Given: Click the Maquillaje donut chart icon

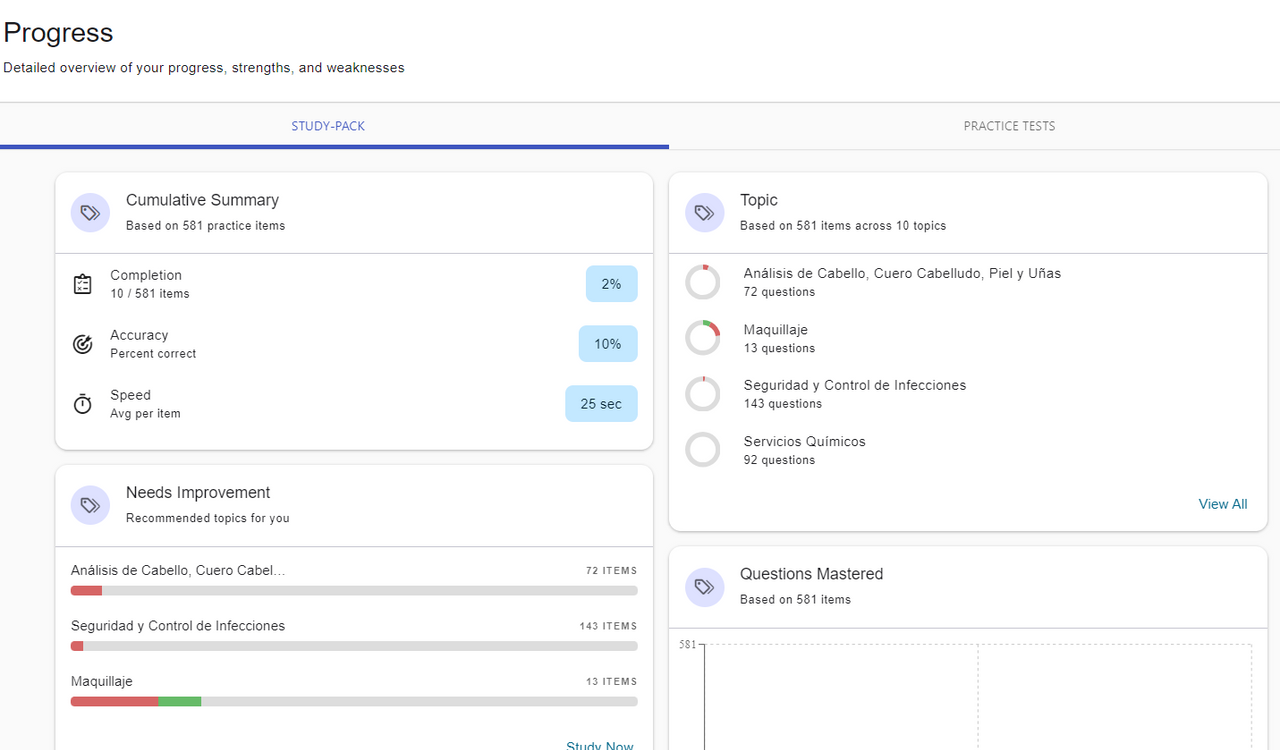Looking at the screenshot, I should coord(702,338).
